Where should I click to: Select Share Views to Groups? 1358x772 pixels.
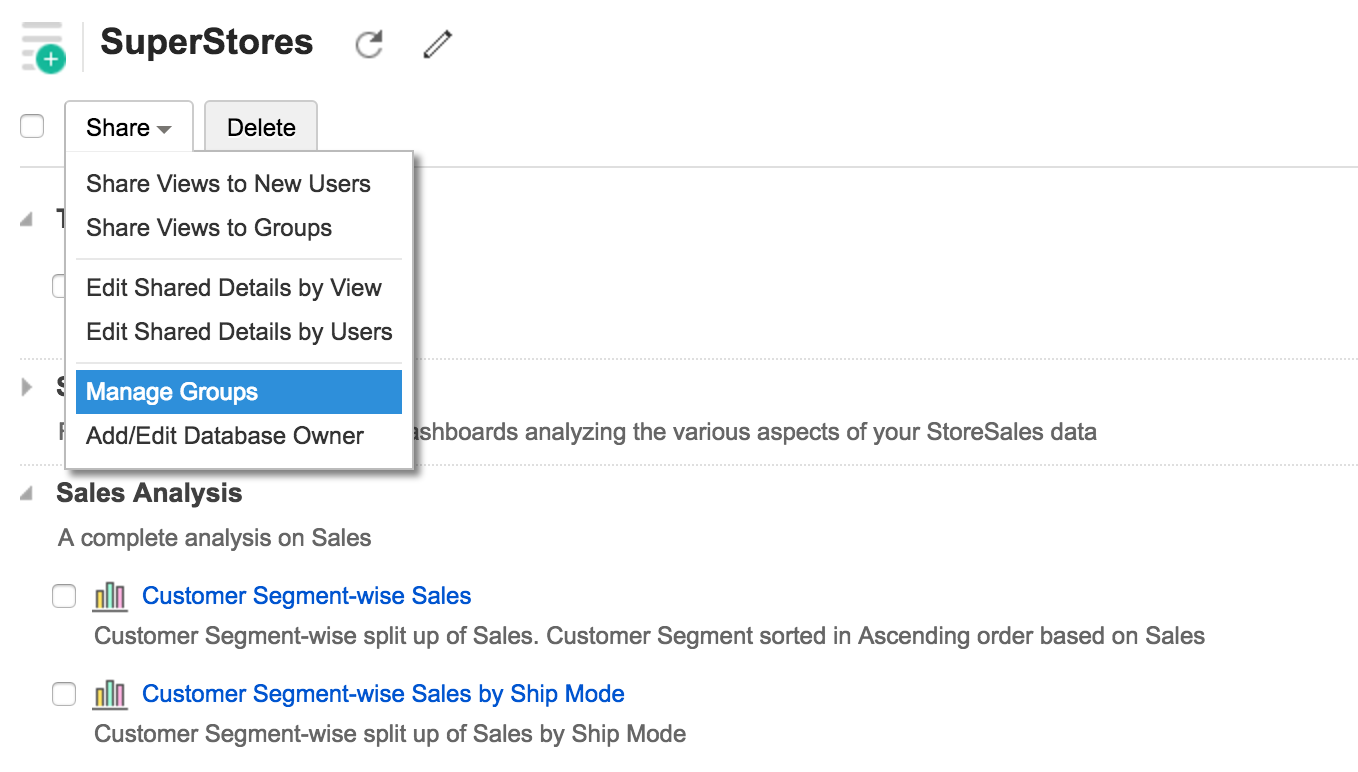click(x=209, y=228)
